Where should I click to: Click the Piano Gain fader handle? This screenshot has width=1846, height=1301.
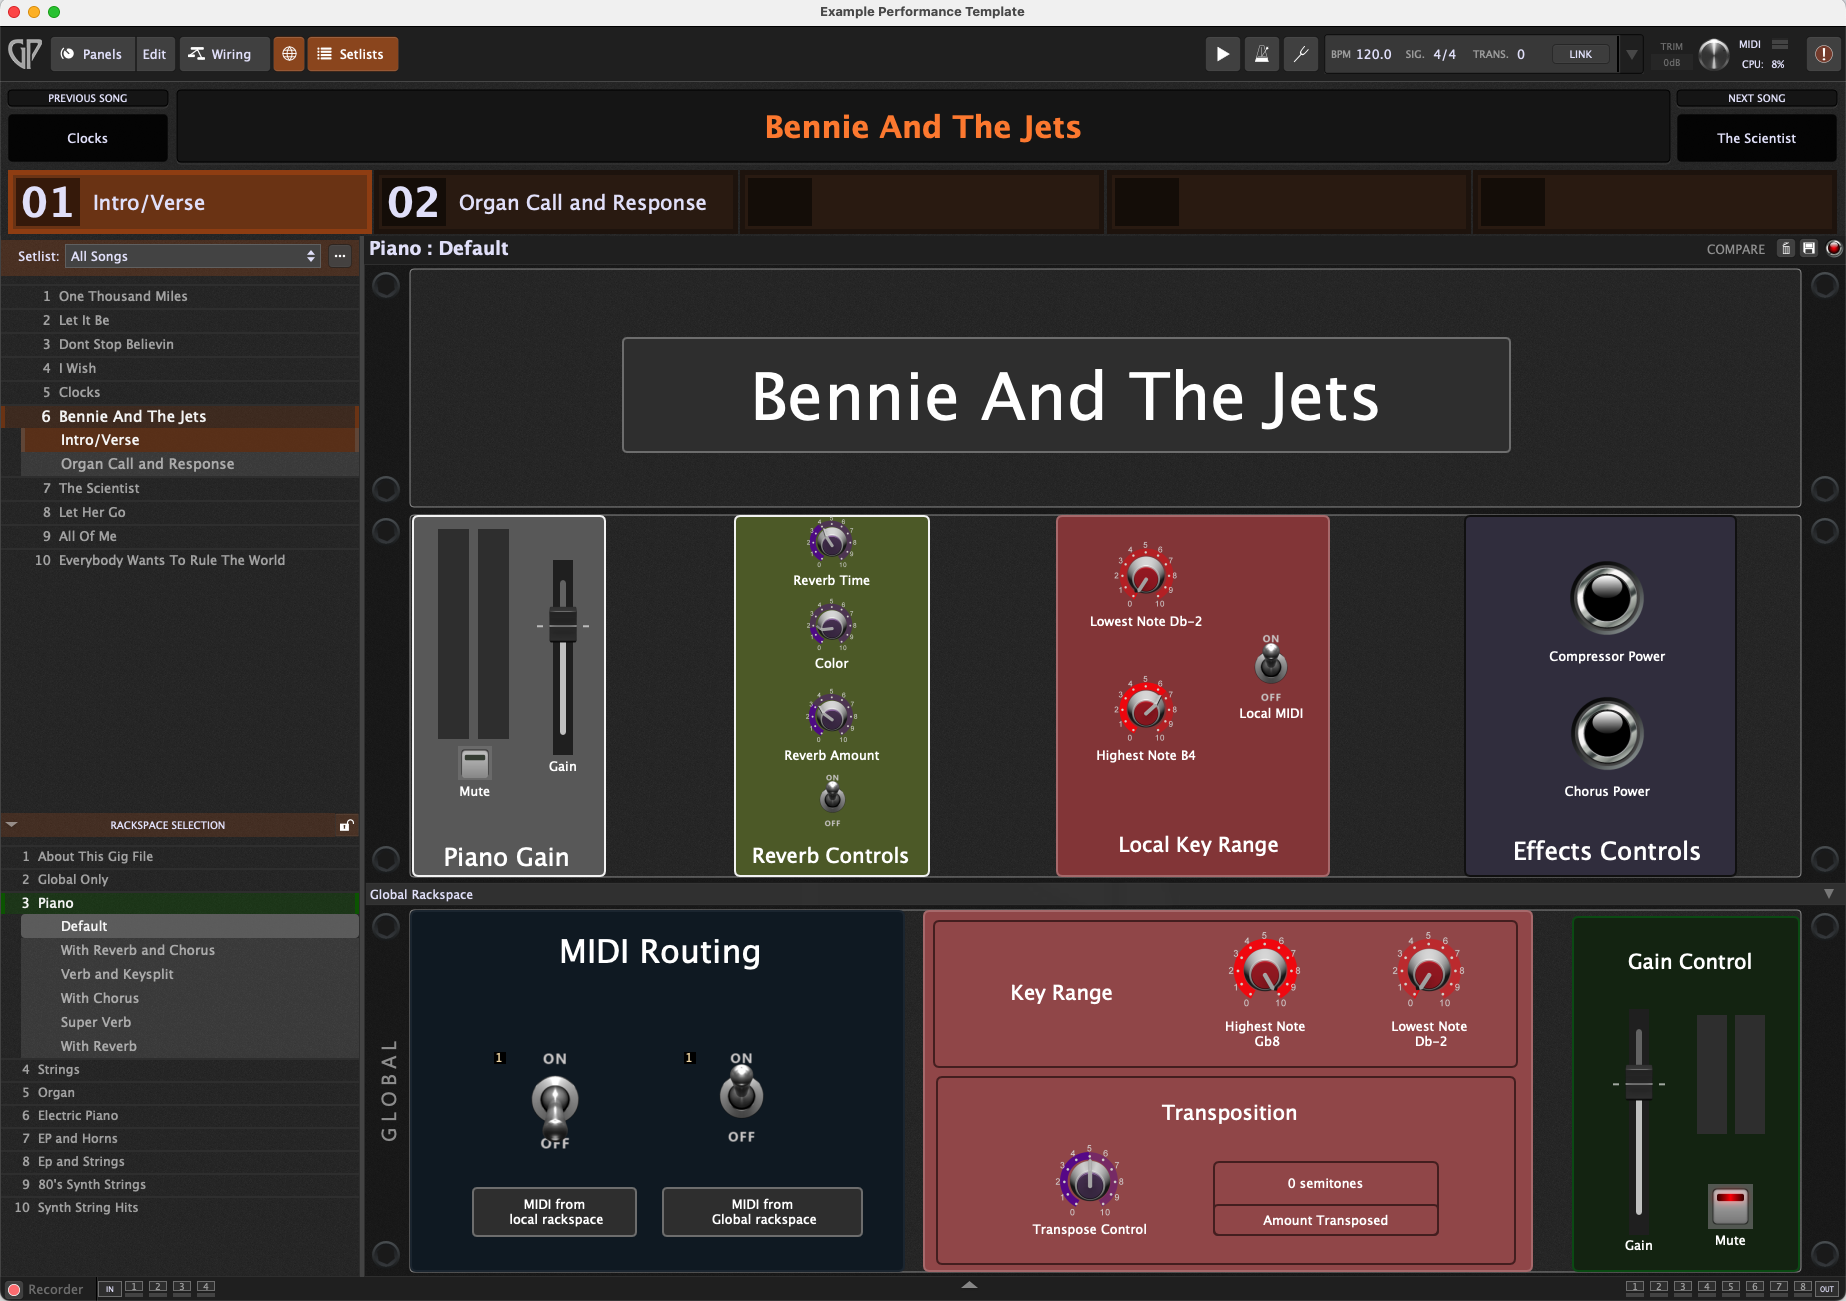563,624
